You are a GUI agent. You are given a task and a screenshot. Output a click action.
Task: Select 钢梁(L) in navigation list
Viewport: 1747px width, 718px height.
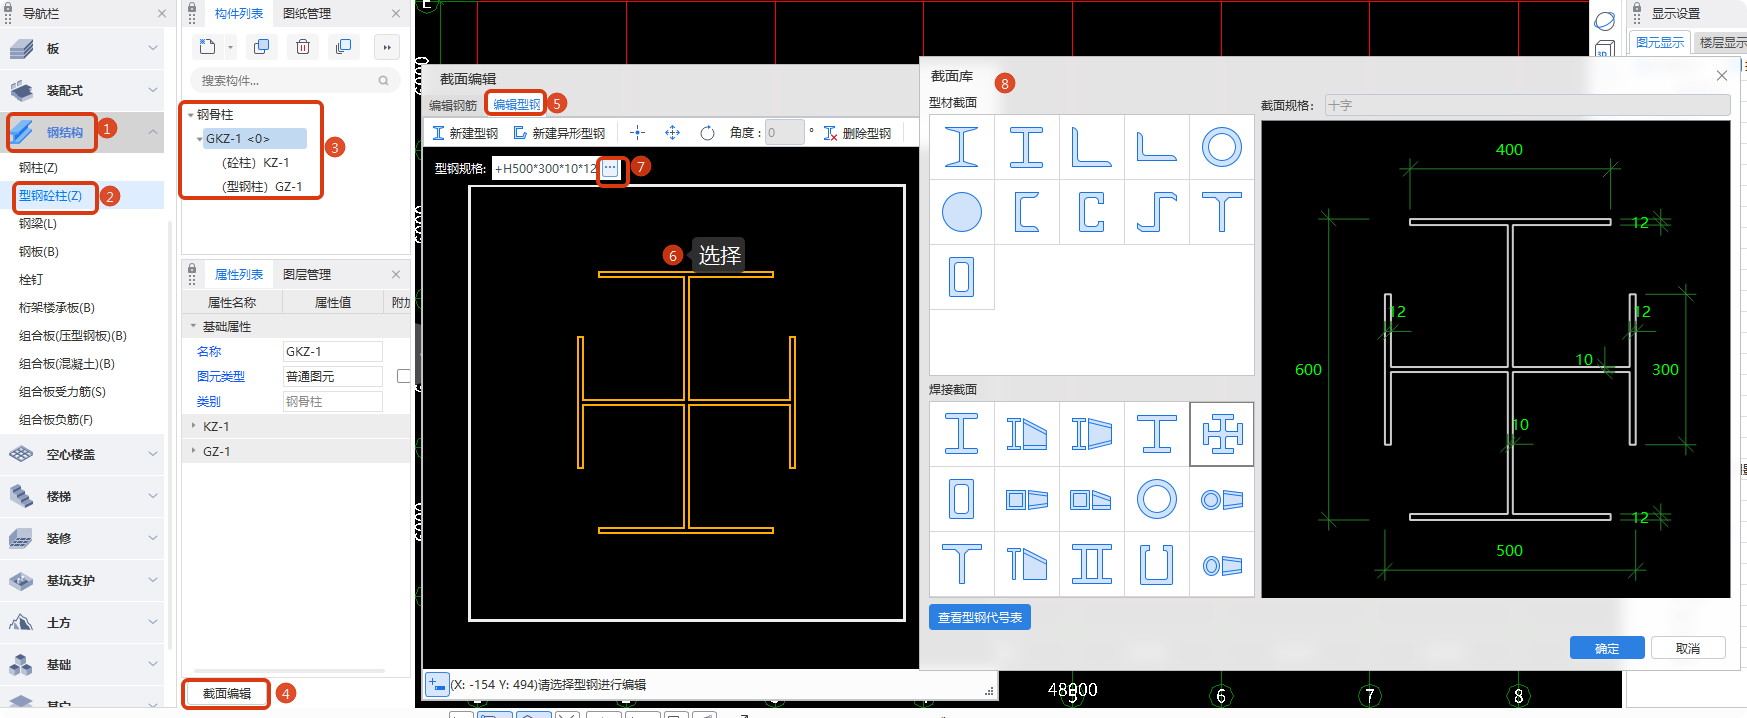click(38, 223)
